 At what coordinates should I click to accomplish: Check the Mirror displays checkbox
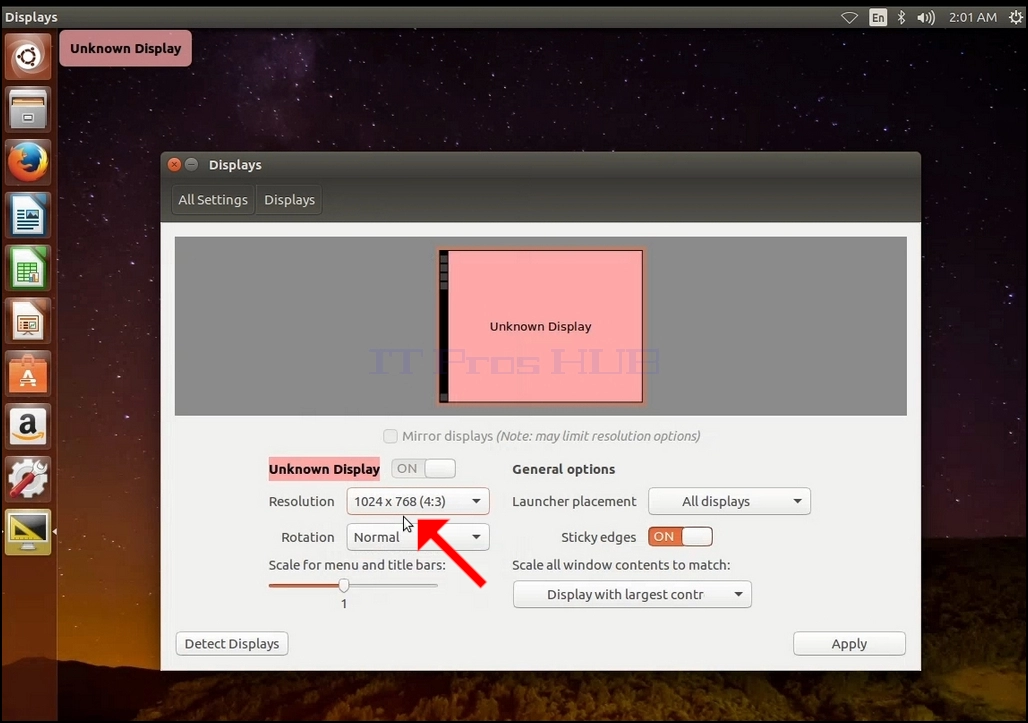(390, 437)
